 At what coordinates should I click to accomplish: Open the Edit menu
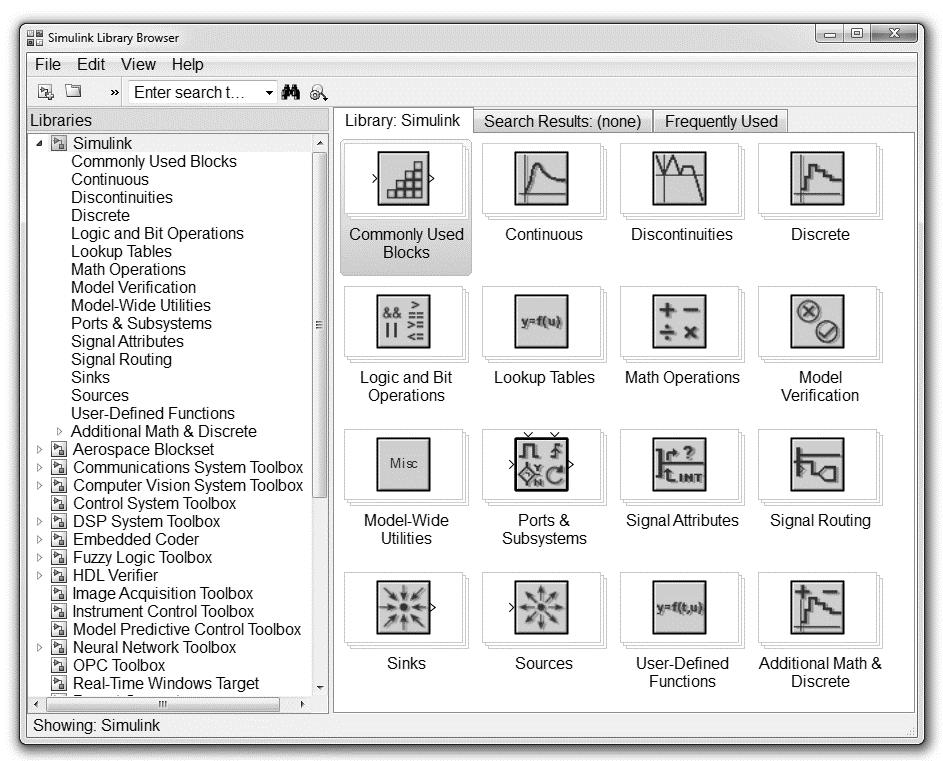pos(91,64)
